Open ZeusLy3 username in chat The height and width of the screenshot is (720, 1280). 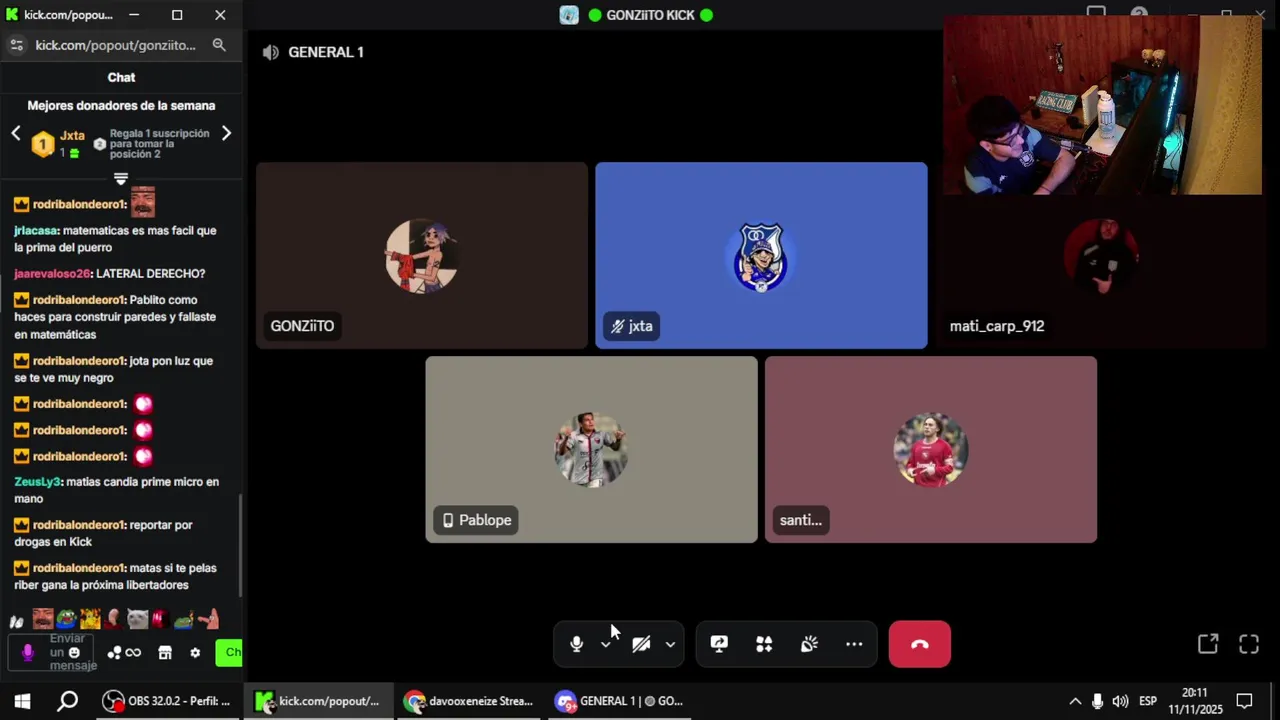(38, 482)
